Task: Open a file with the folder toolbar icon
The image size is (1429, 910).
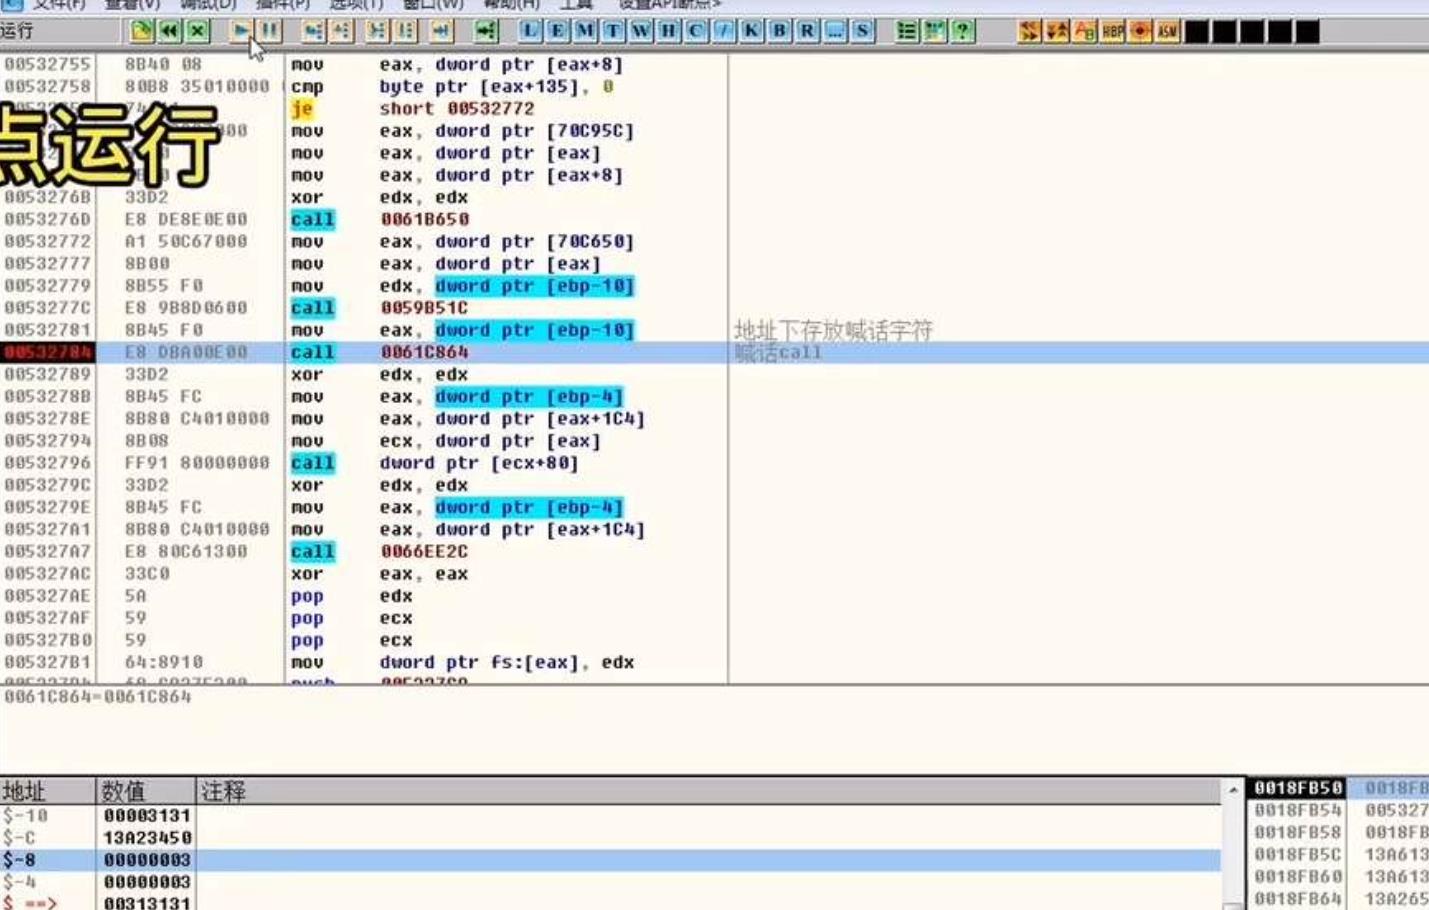Action: (x=142, y=31)
